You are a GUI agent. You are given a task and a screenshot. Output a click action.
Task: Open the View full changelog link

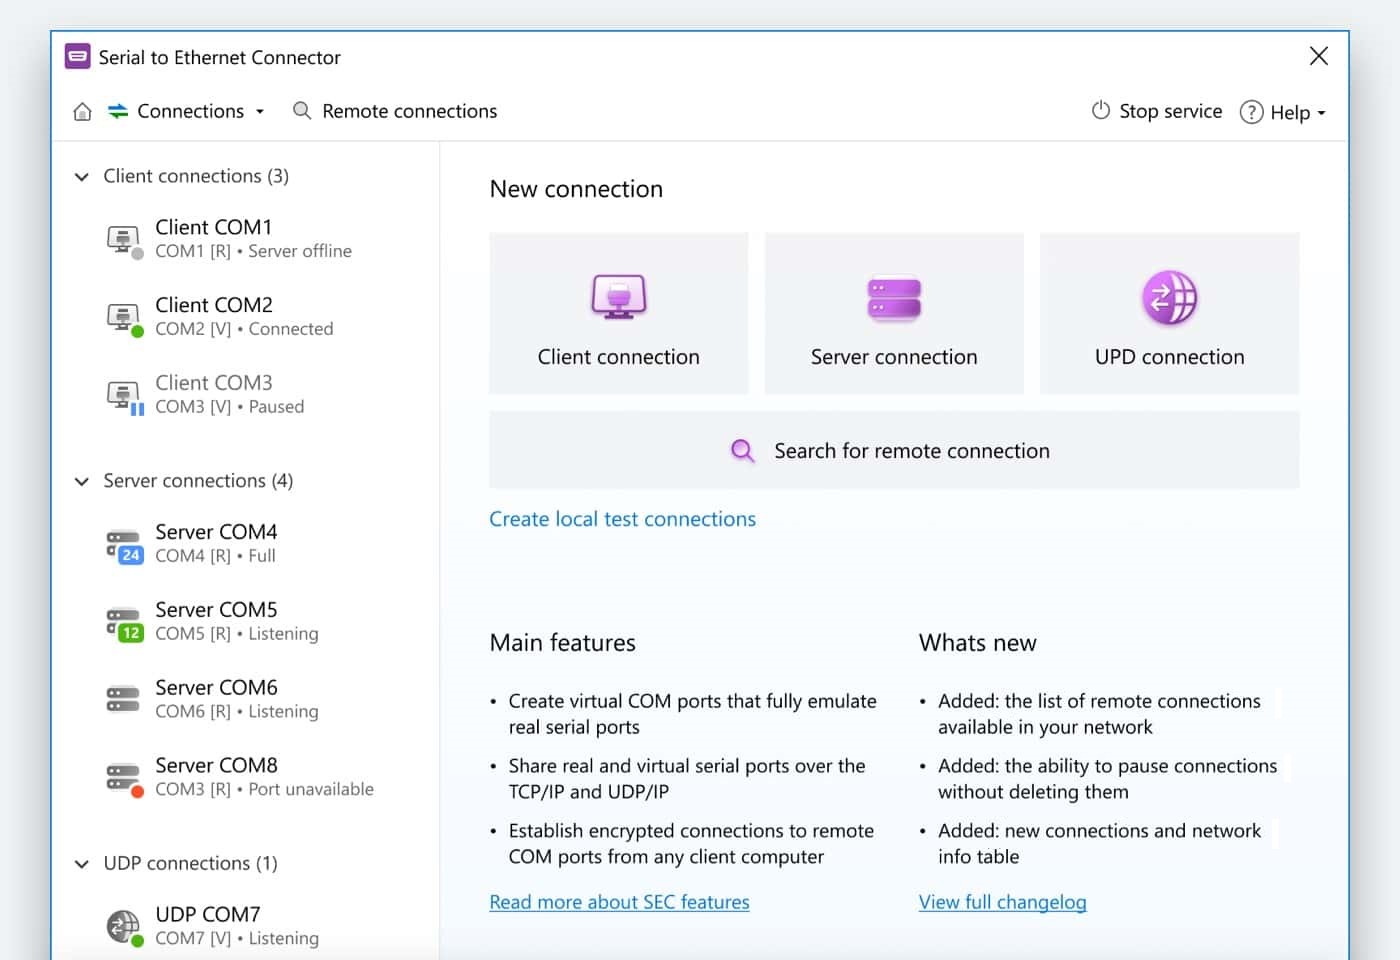[1002, 902]
